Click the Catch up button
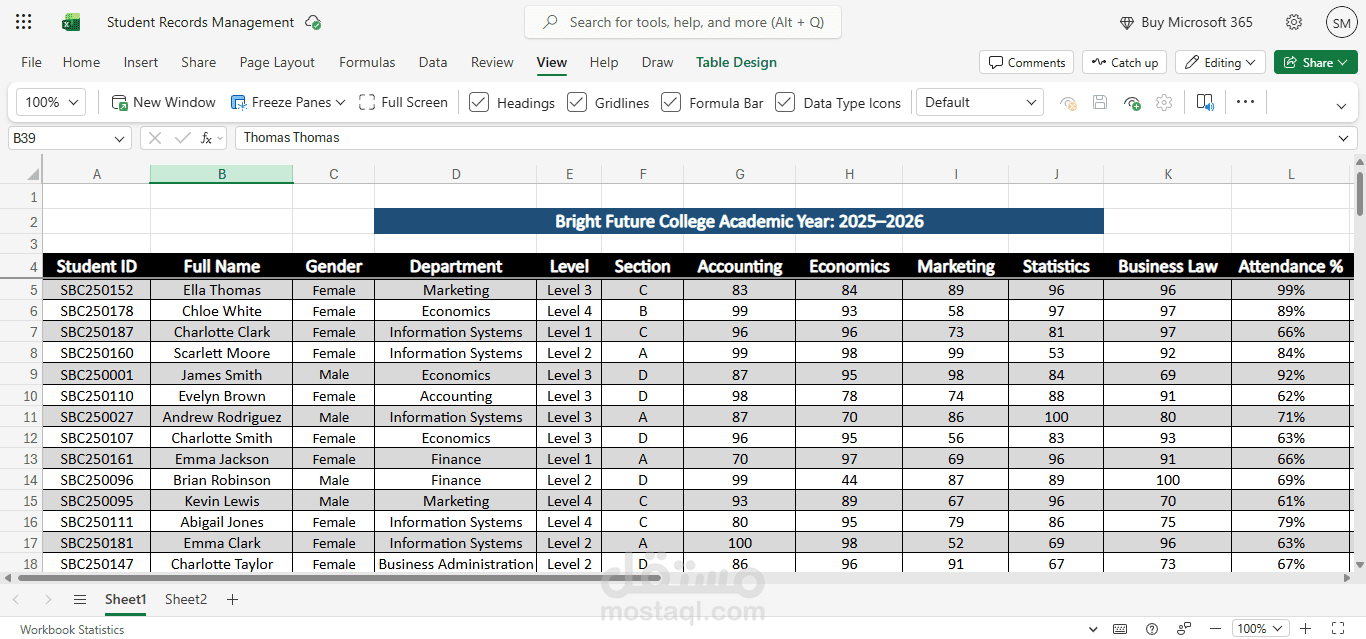1366x639 pixels. 1124,62
